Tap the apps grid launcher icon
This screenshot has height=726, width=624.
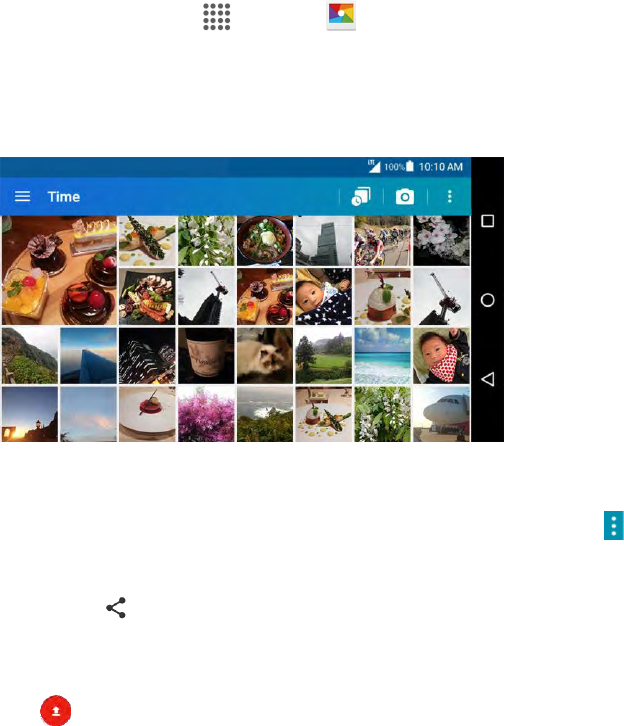tap(217, 17)
